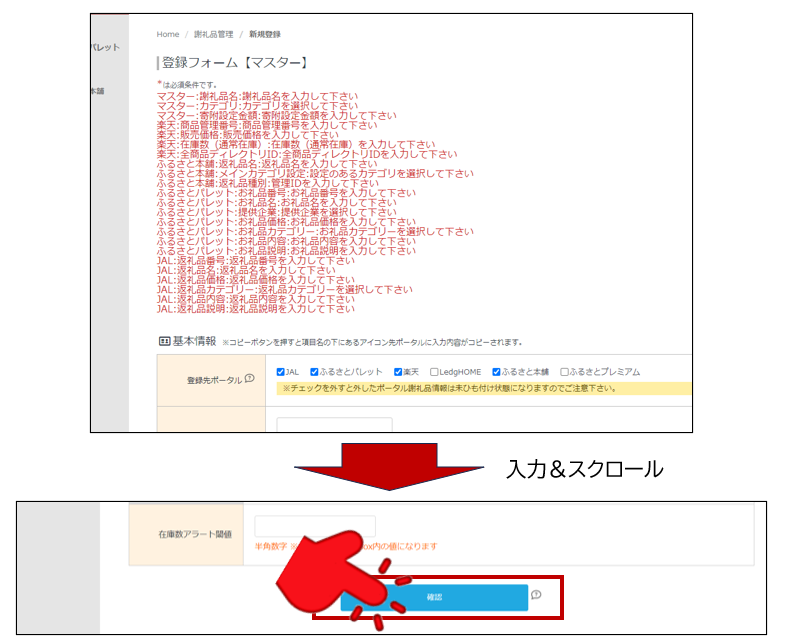This screenshot has width=799, height=643.
Task: Uncheck the ふるさとパレット checkbox
Action: tap(315, 372)
